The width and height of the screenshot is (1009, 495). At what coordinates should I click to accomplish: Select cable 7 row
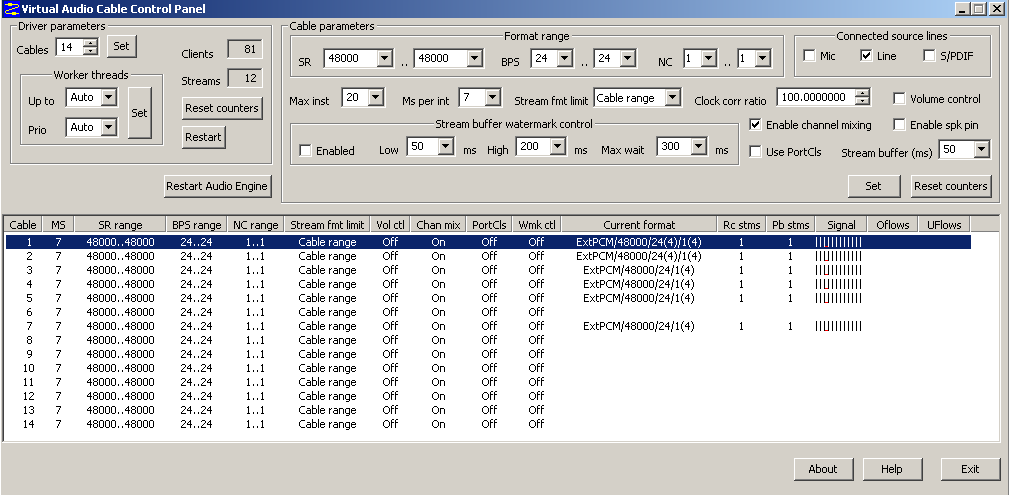(488, 326)
